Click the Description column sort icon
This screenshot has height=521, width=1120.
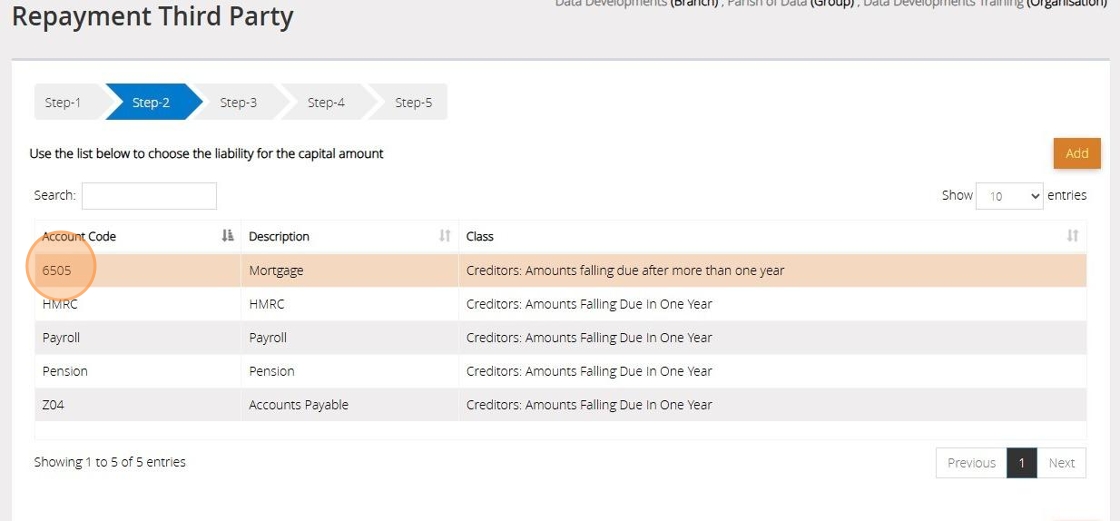pos(445,236)
